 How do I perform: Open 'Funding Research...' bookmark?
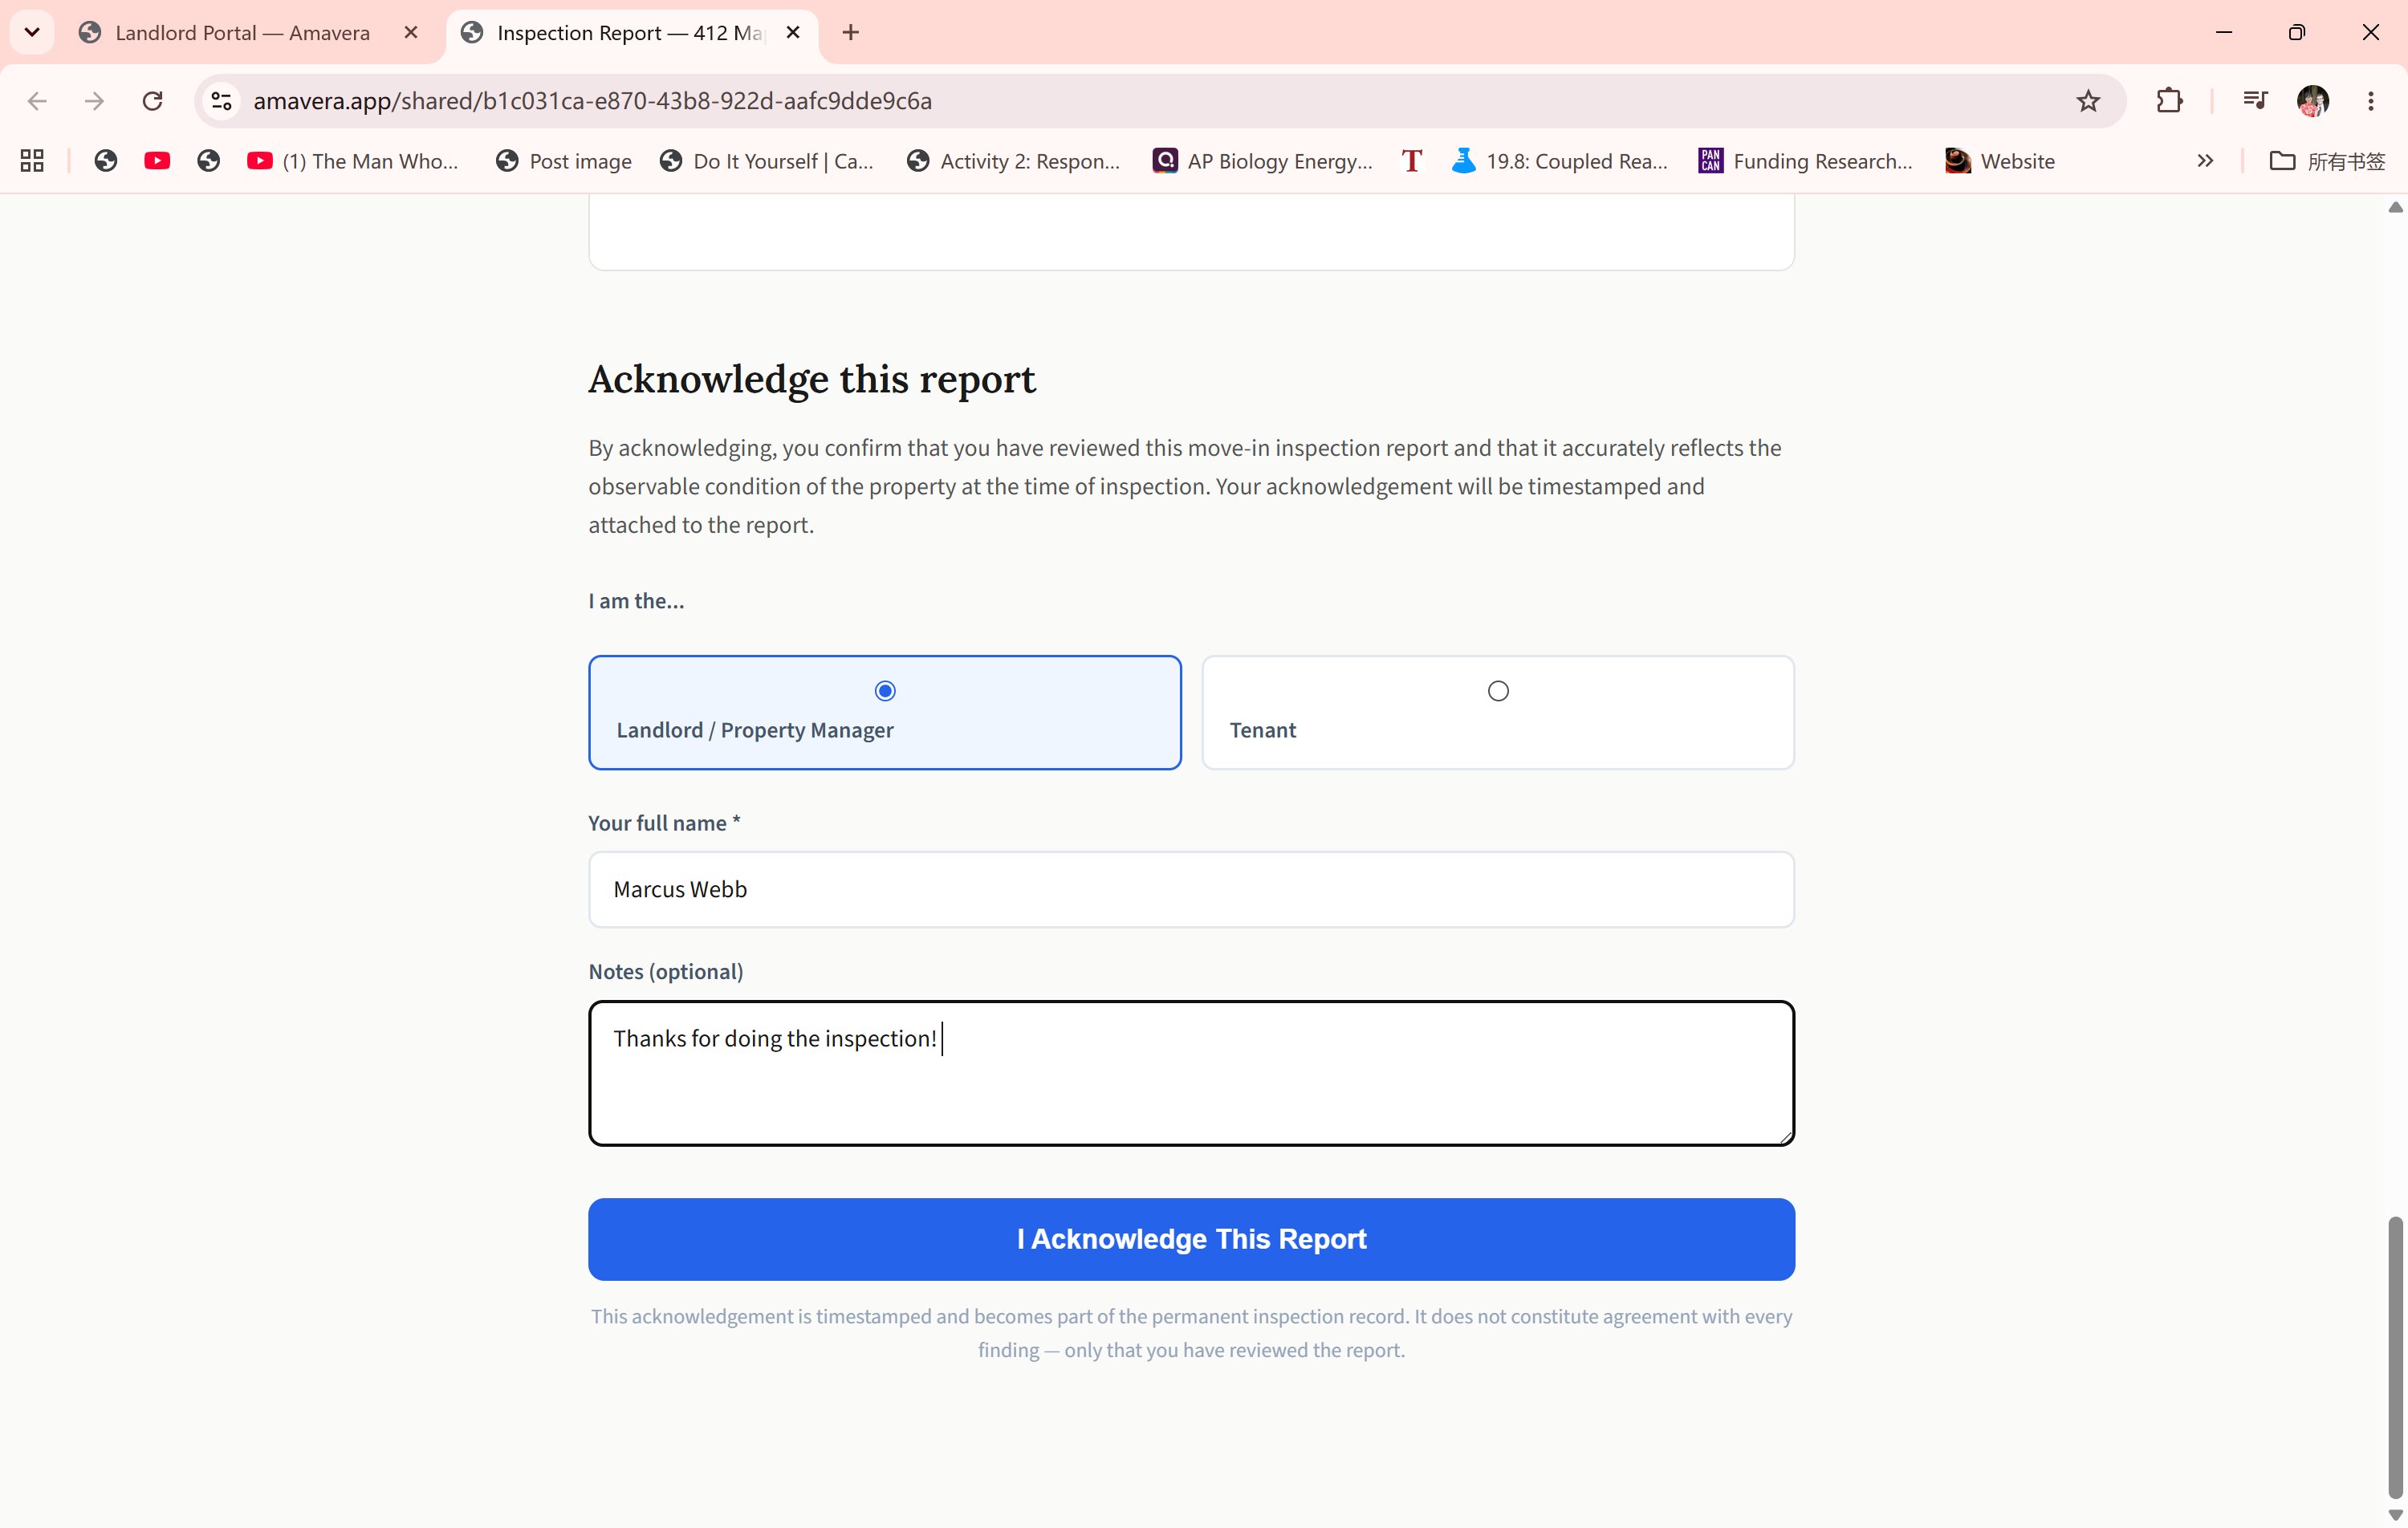[1805, 161]
